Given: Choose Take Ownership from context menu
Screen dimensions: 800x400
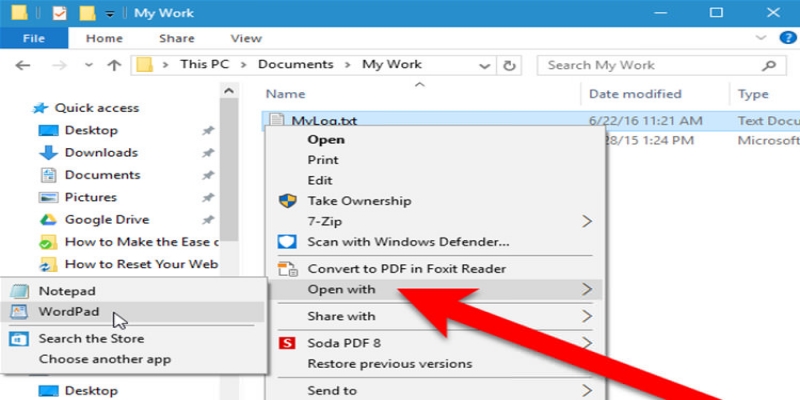Looking at the screenshot, I should click(x=357, y=200).
